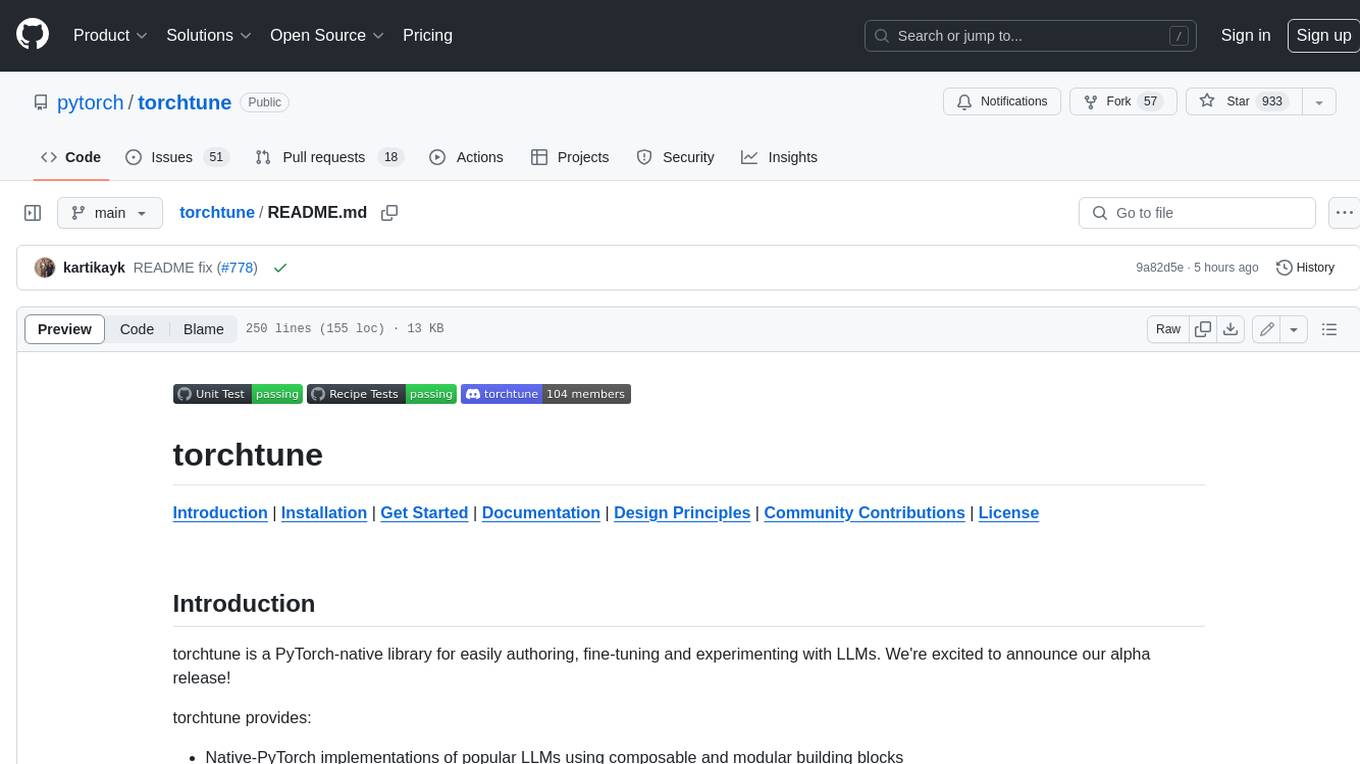Open the star lists dropdown arrow
This screenshot has height=764, width=1360.
[x=1319, y=101]
